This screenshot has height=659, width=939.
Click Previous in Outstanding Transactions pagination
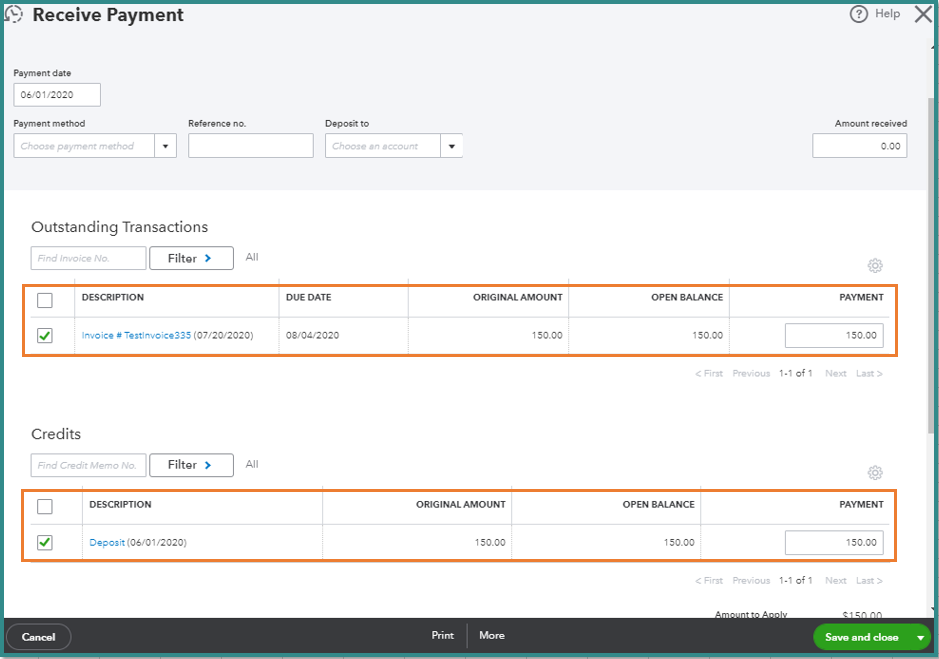751,373
